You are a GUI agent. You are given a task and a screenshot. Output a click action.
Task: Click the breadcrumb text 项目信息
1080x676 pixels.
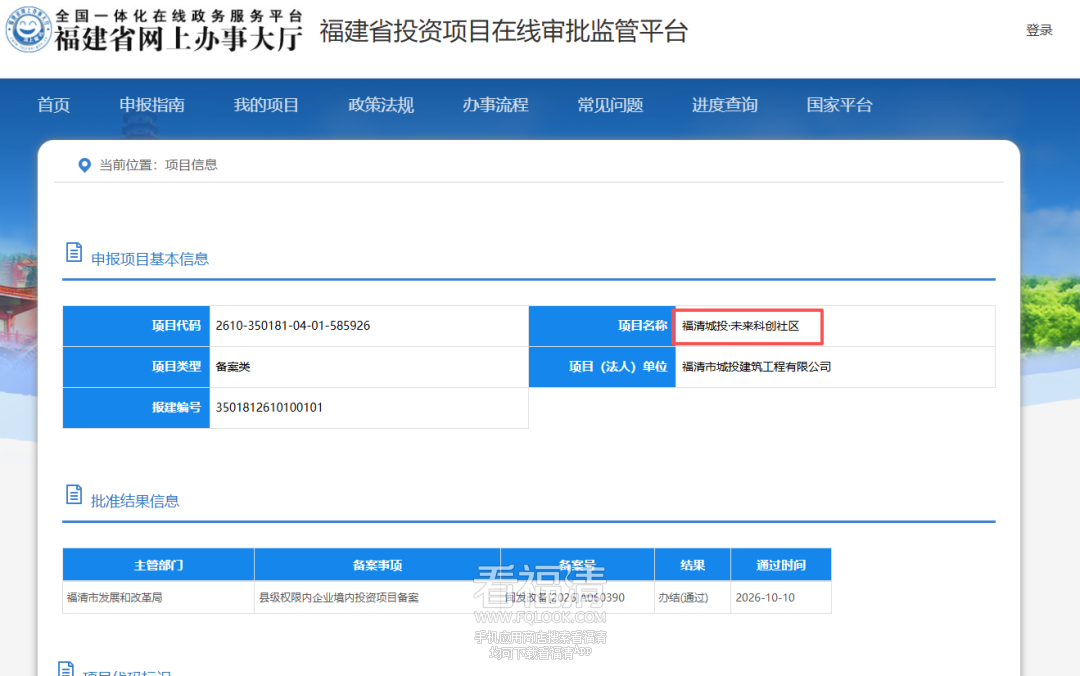coord(191,165)
